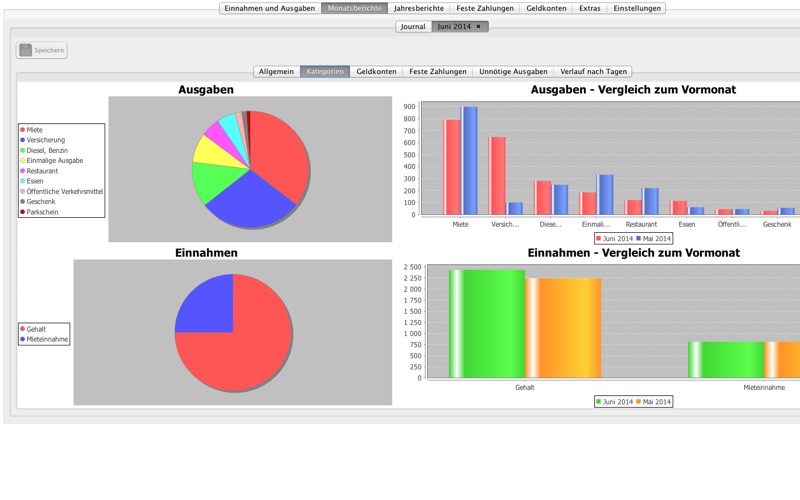Switch to the Journal tab
800x500 pixels.
pos(413,27)
